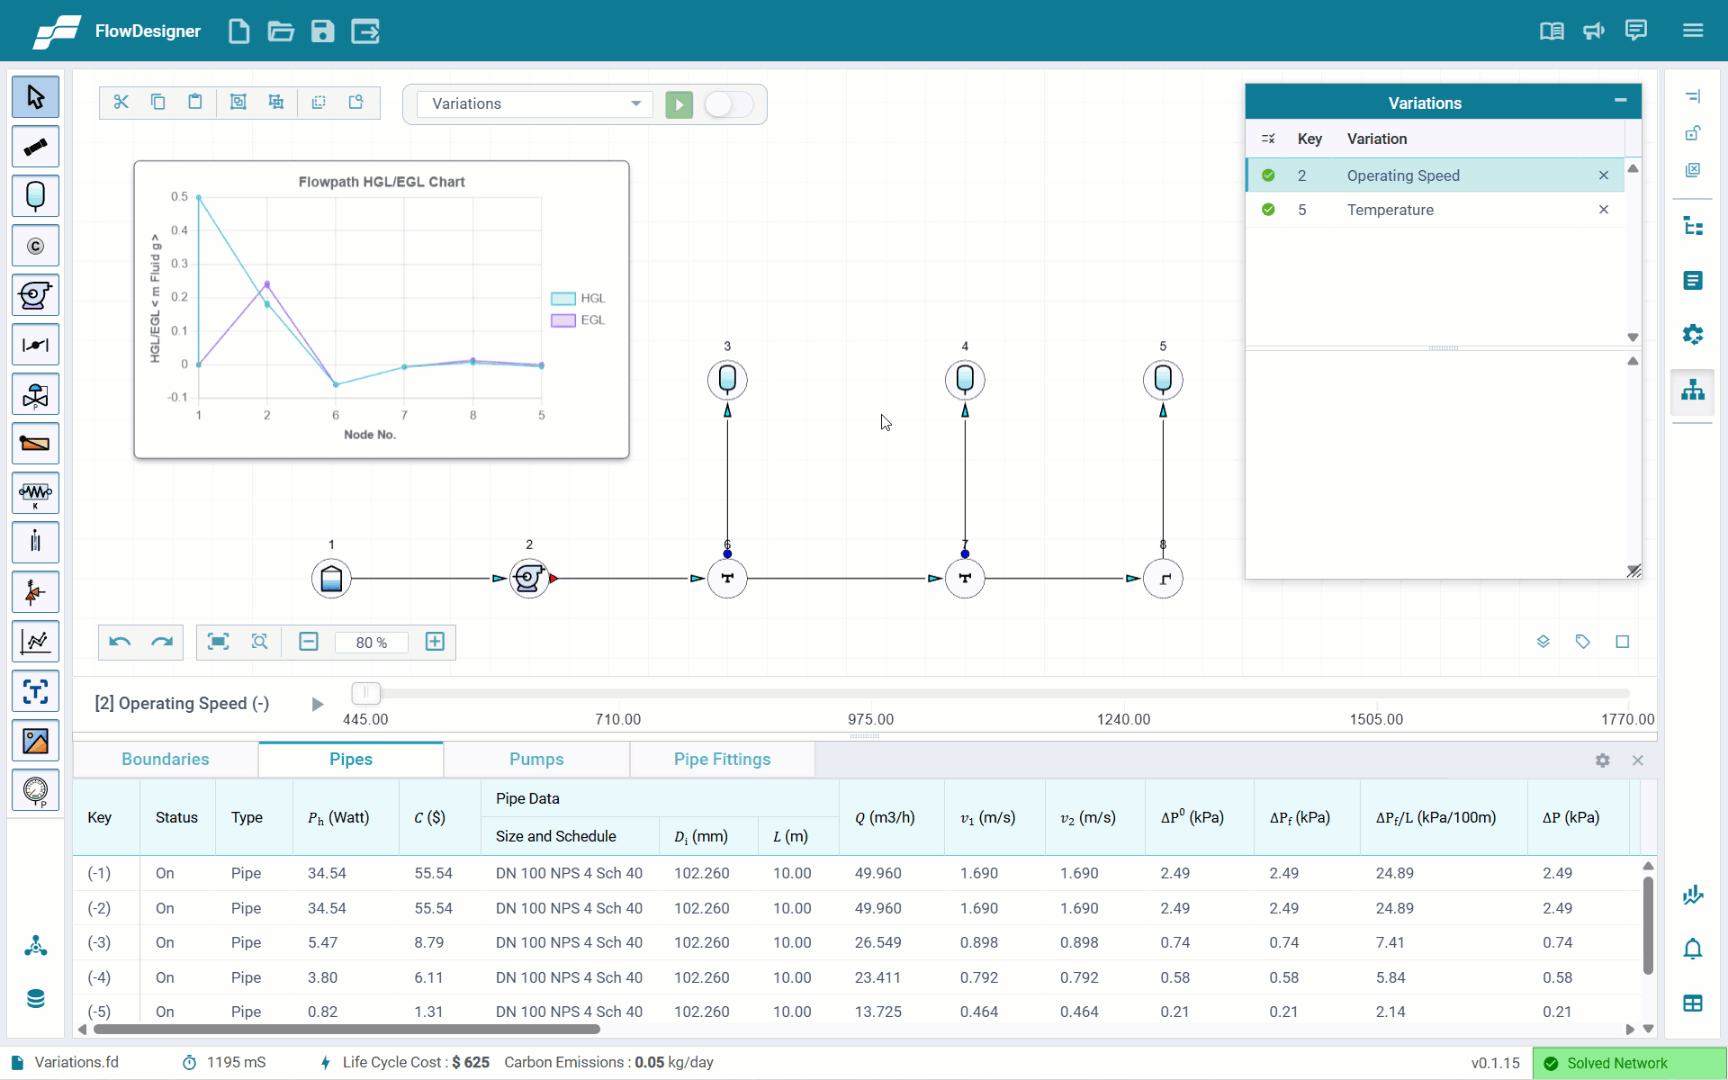Toggle the switch next to Variations run
This screenshot has width=1728, height=1080.
pyautogui.click(x=729, y=104)
